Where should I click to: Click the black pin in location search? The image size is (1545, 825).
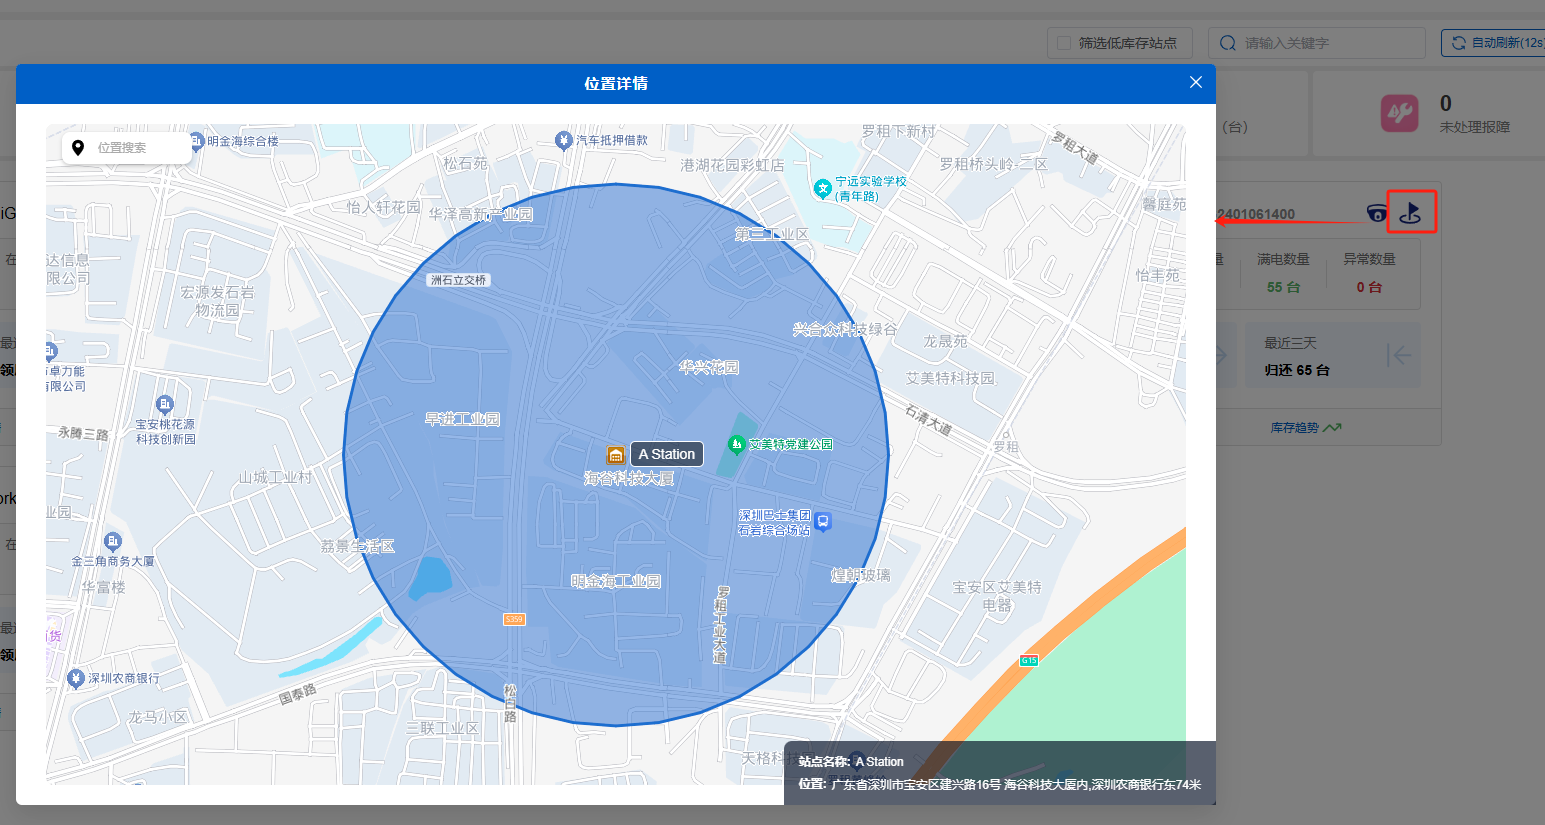78,148
